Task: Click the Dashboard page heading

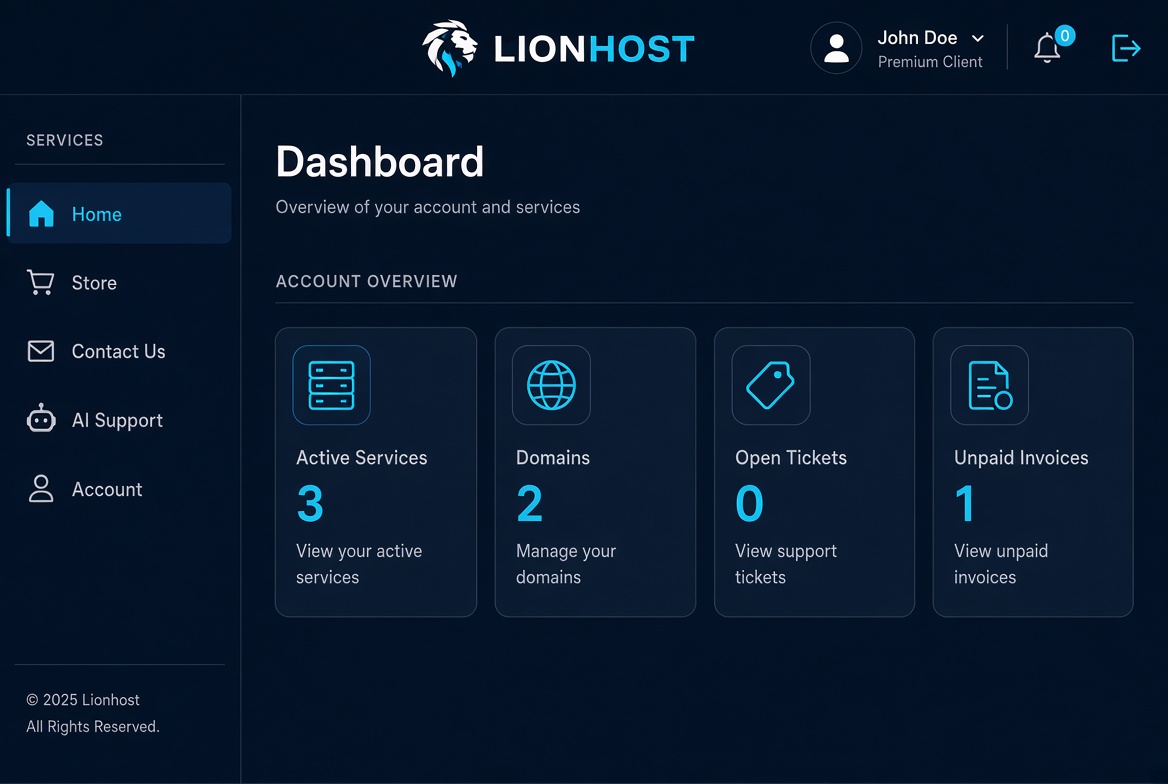Action: tap(380, 162)
